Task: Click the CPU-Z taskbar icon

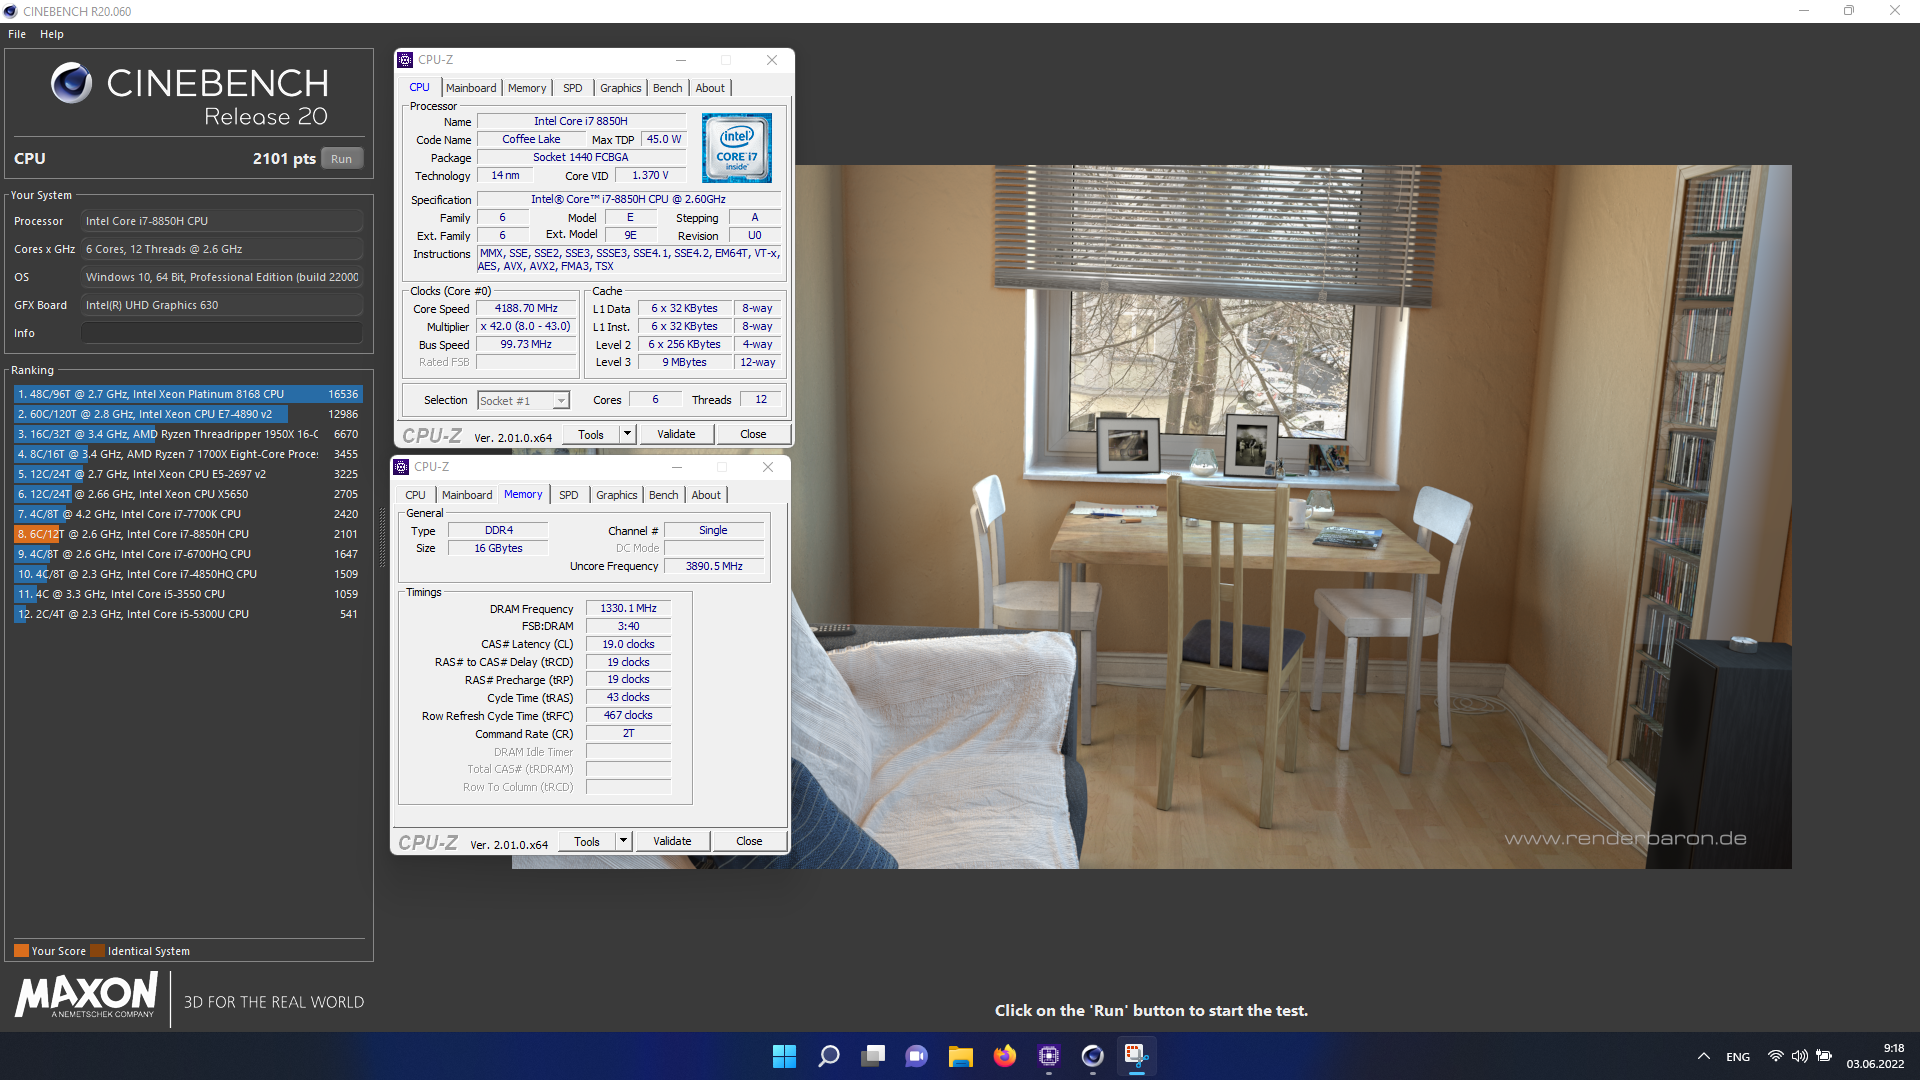Action: coord(1049,1056)
